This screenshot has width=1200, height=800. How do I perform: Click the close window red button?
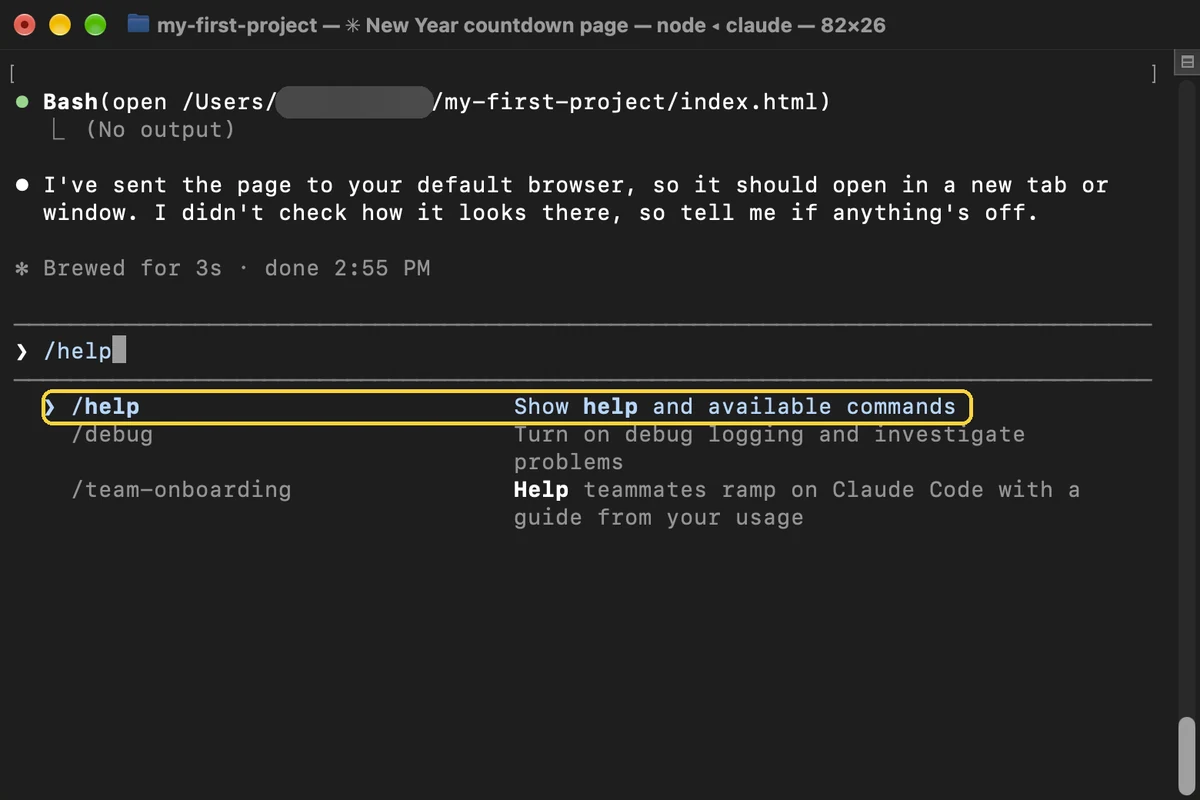pos(25,25)
